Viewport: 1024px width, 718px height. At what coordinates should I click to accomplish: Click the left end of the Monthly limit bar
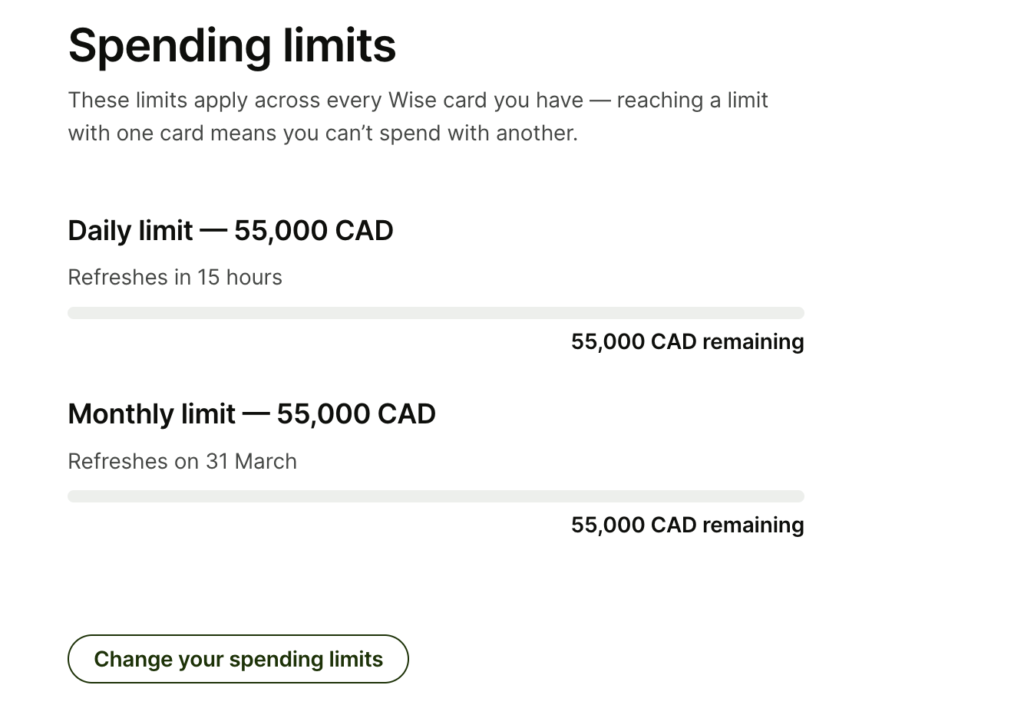(x=73, y=497)
